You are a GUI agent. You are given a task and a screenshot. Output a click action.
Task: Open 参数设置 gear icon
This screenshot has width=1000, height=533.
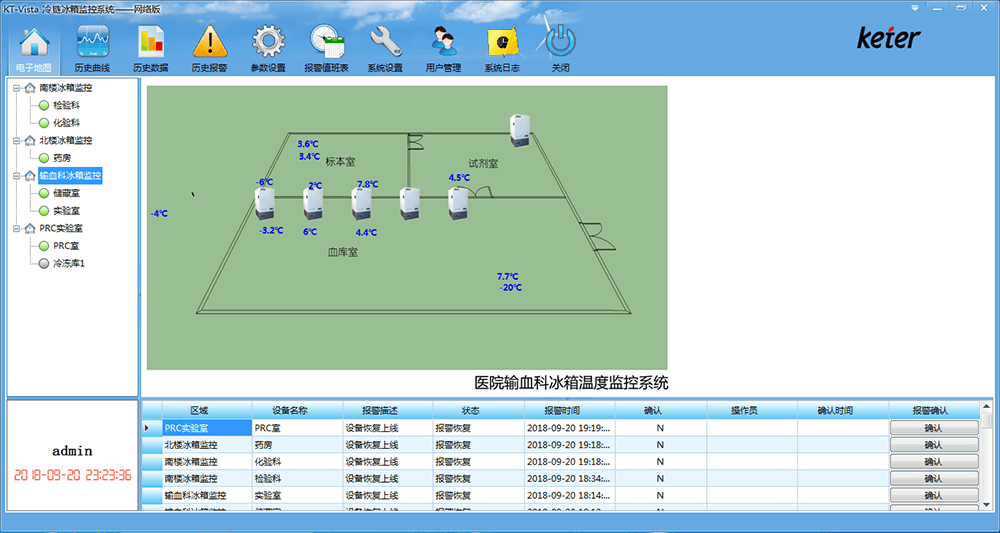pos(268,42)
